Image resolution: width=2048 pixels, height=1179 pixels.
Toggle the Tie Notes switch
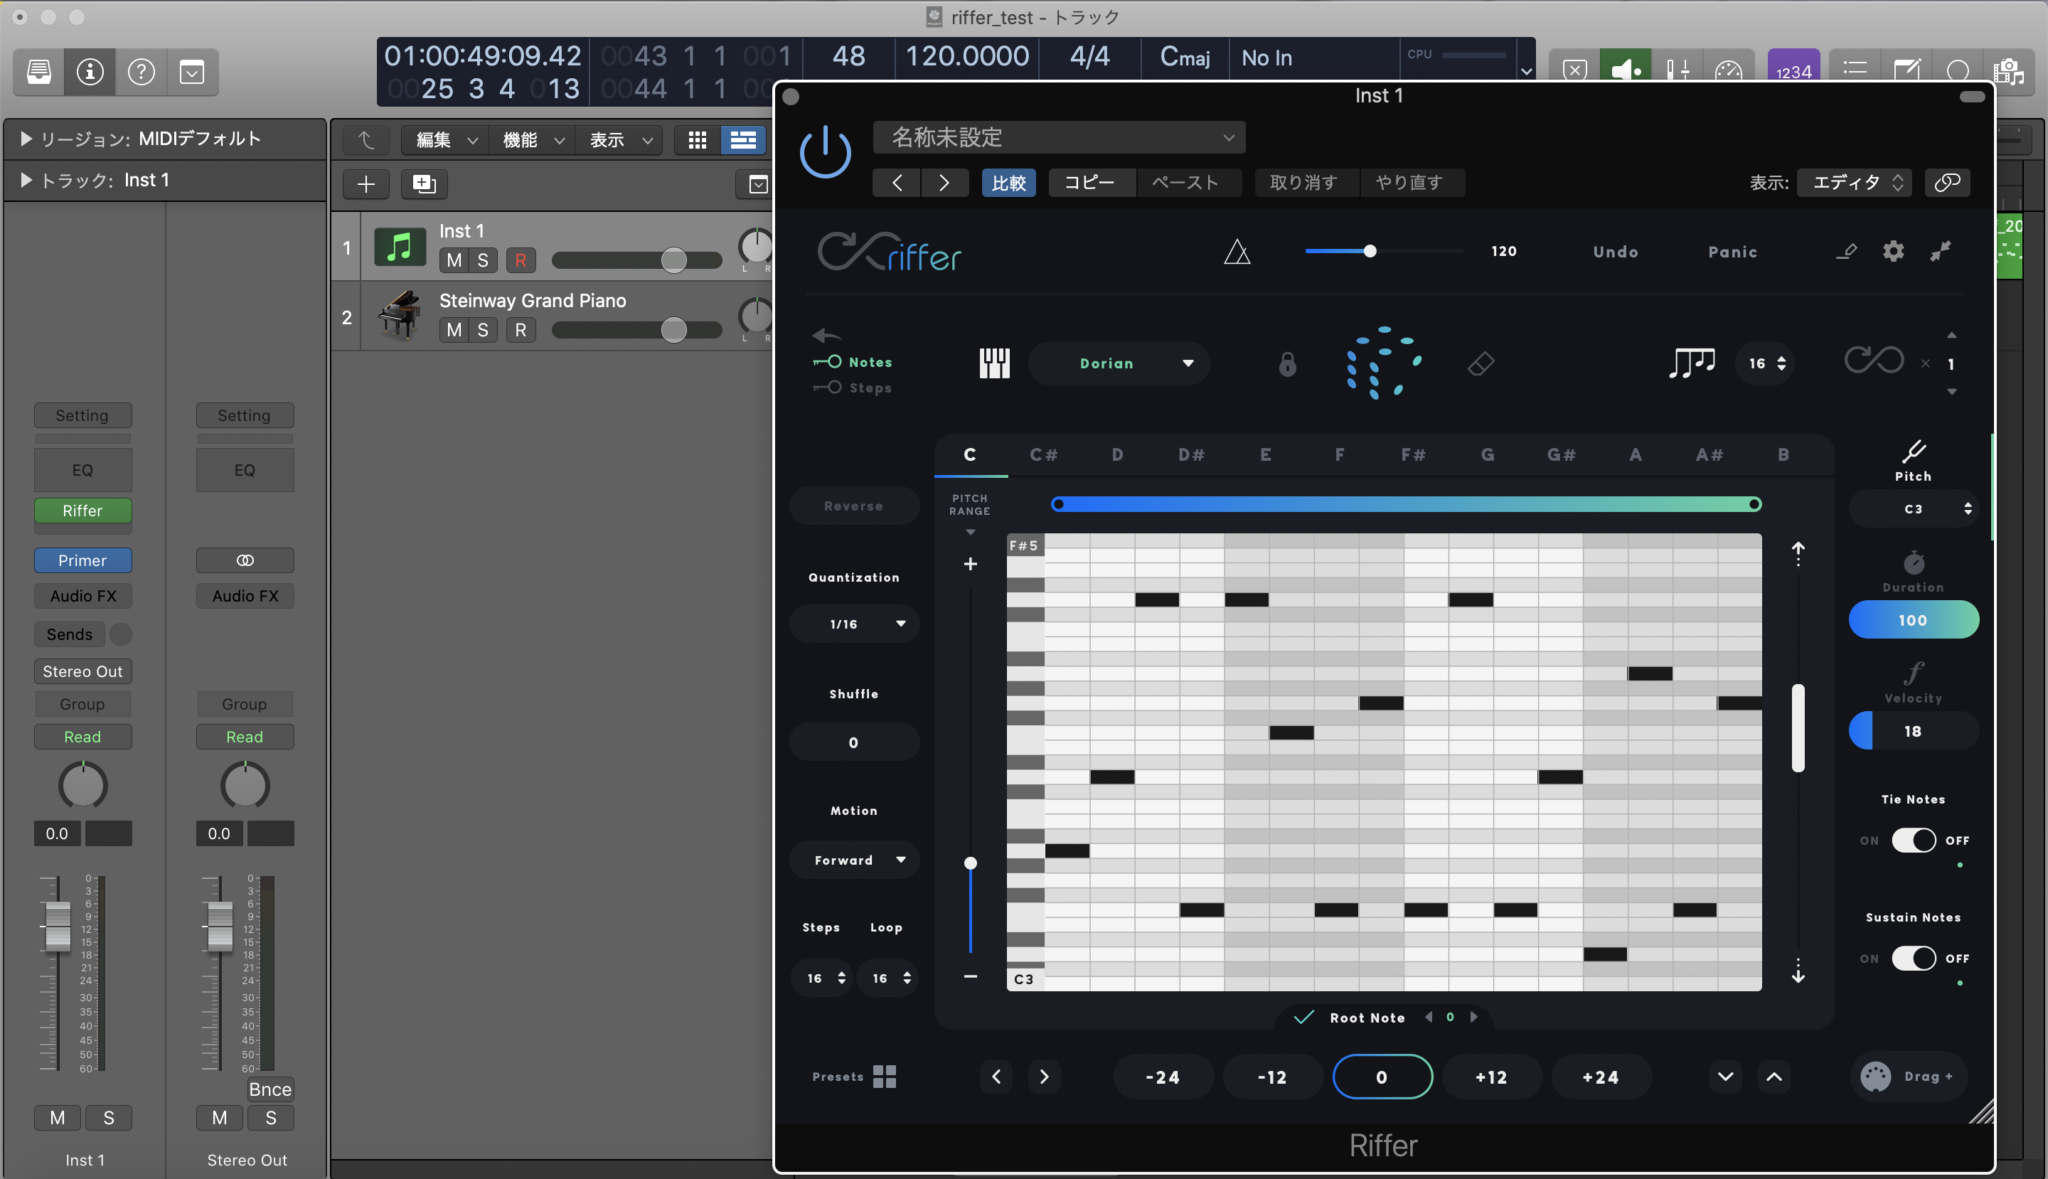pyautogui.click(x=1913, y=840)
